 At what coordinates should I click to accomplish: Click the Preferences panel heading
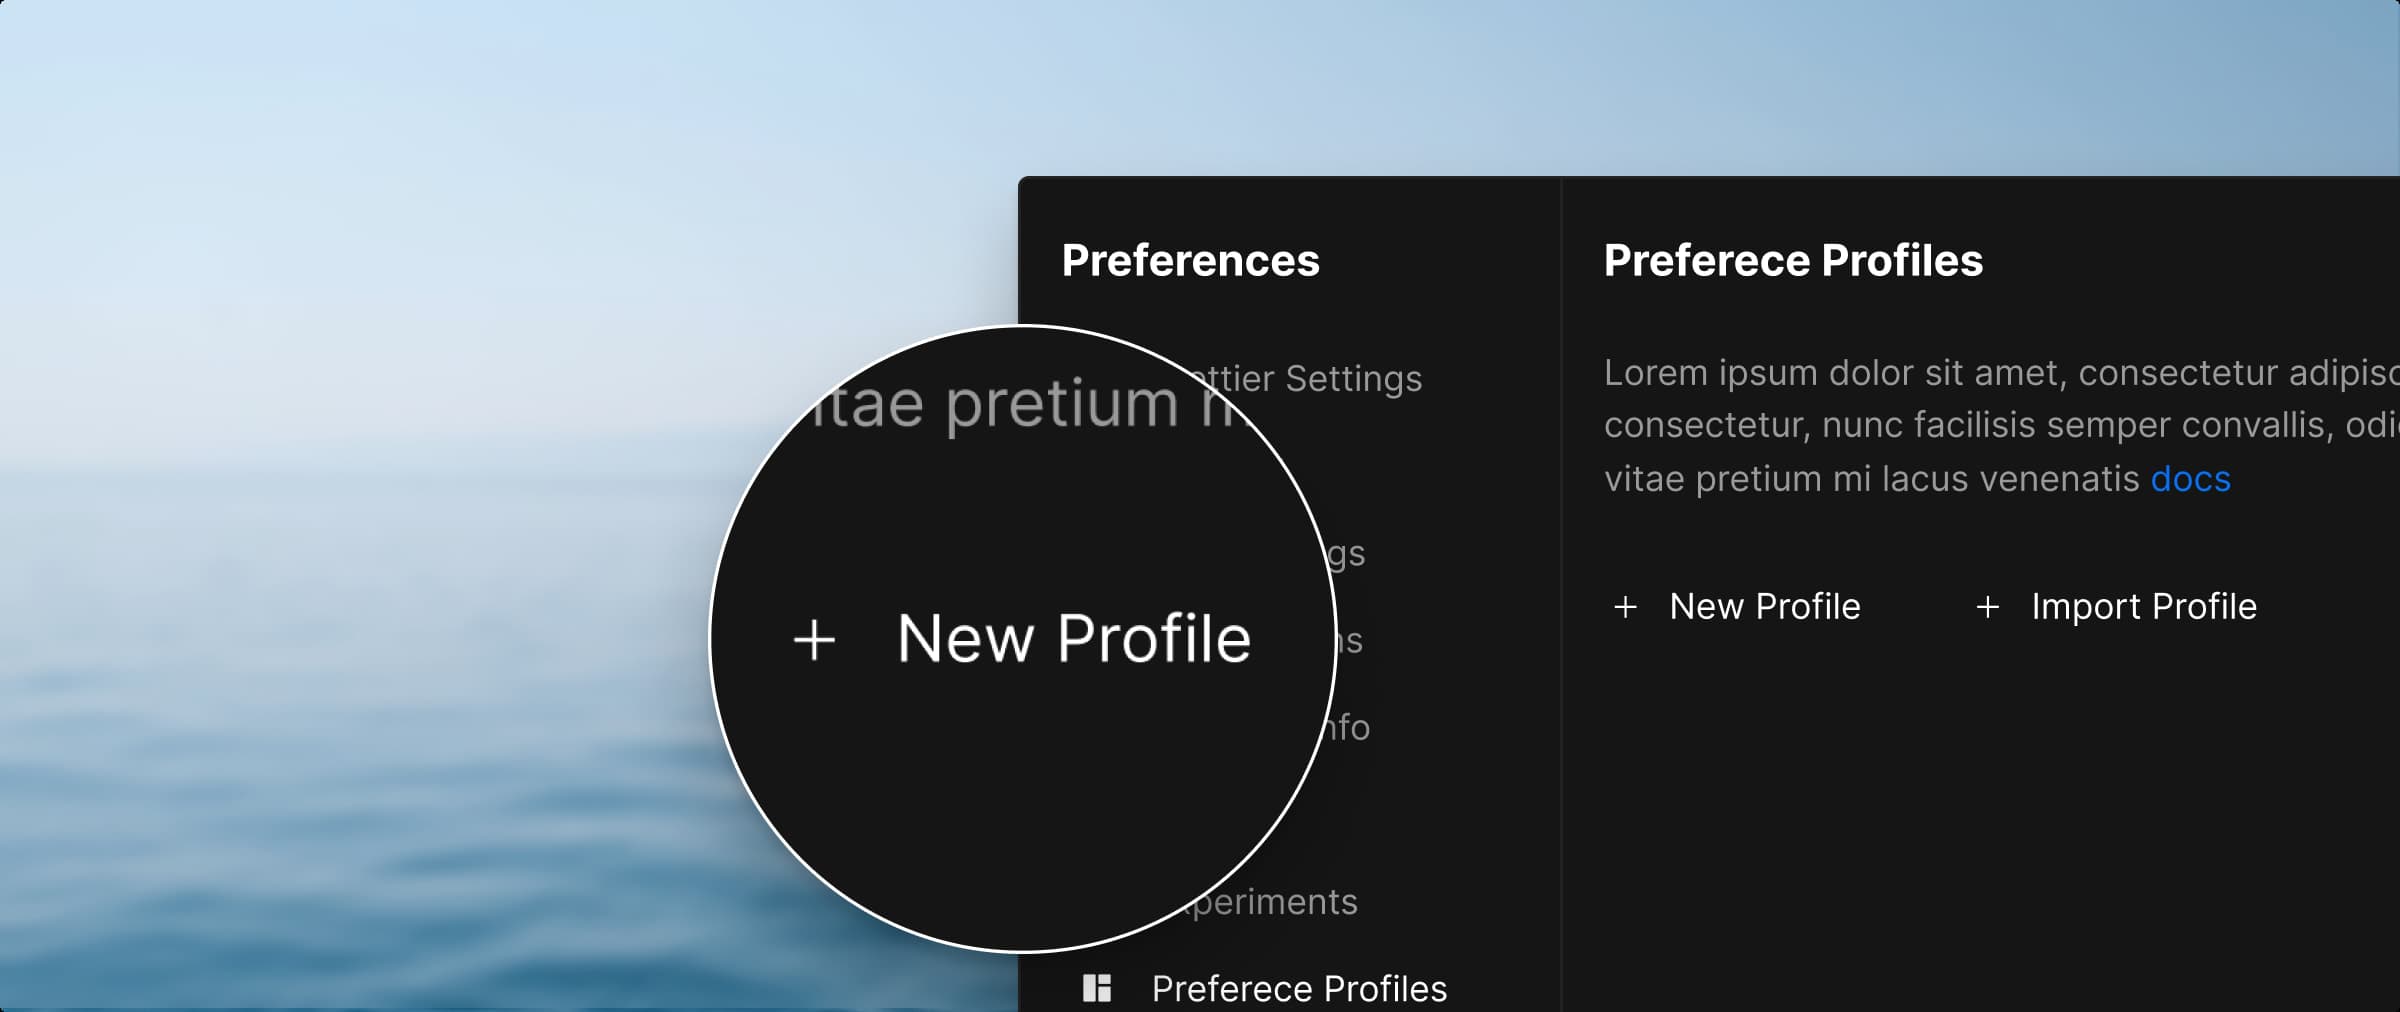1190,261
